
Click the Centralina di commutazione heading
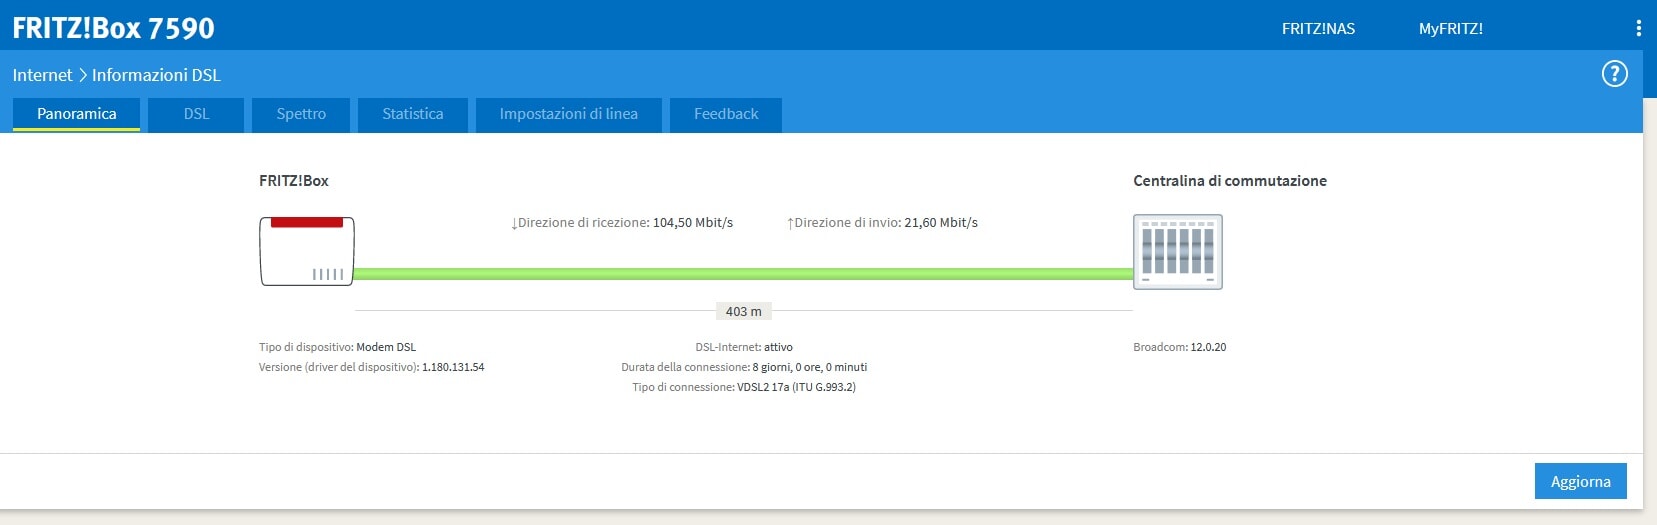pyautogui.click(x=1230, y=181)
